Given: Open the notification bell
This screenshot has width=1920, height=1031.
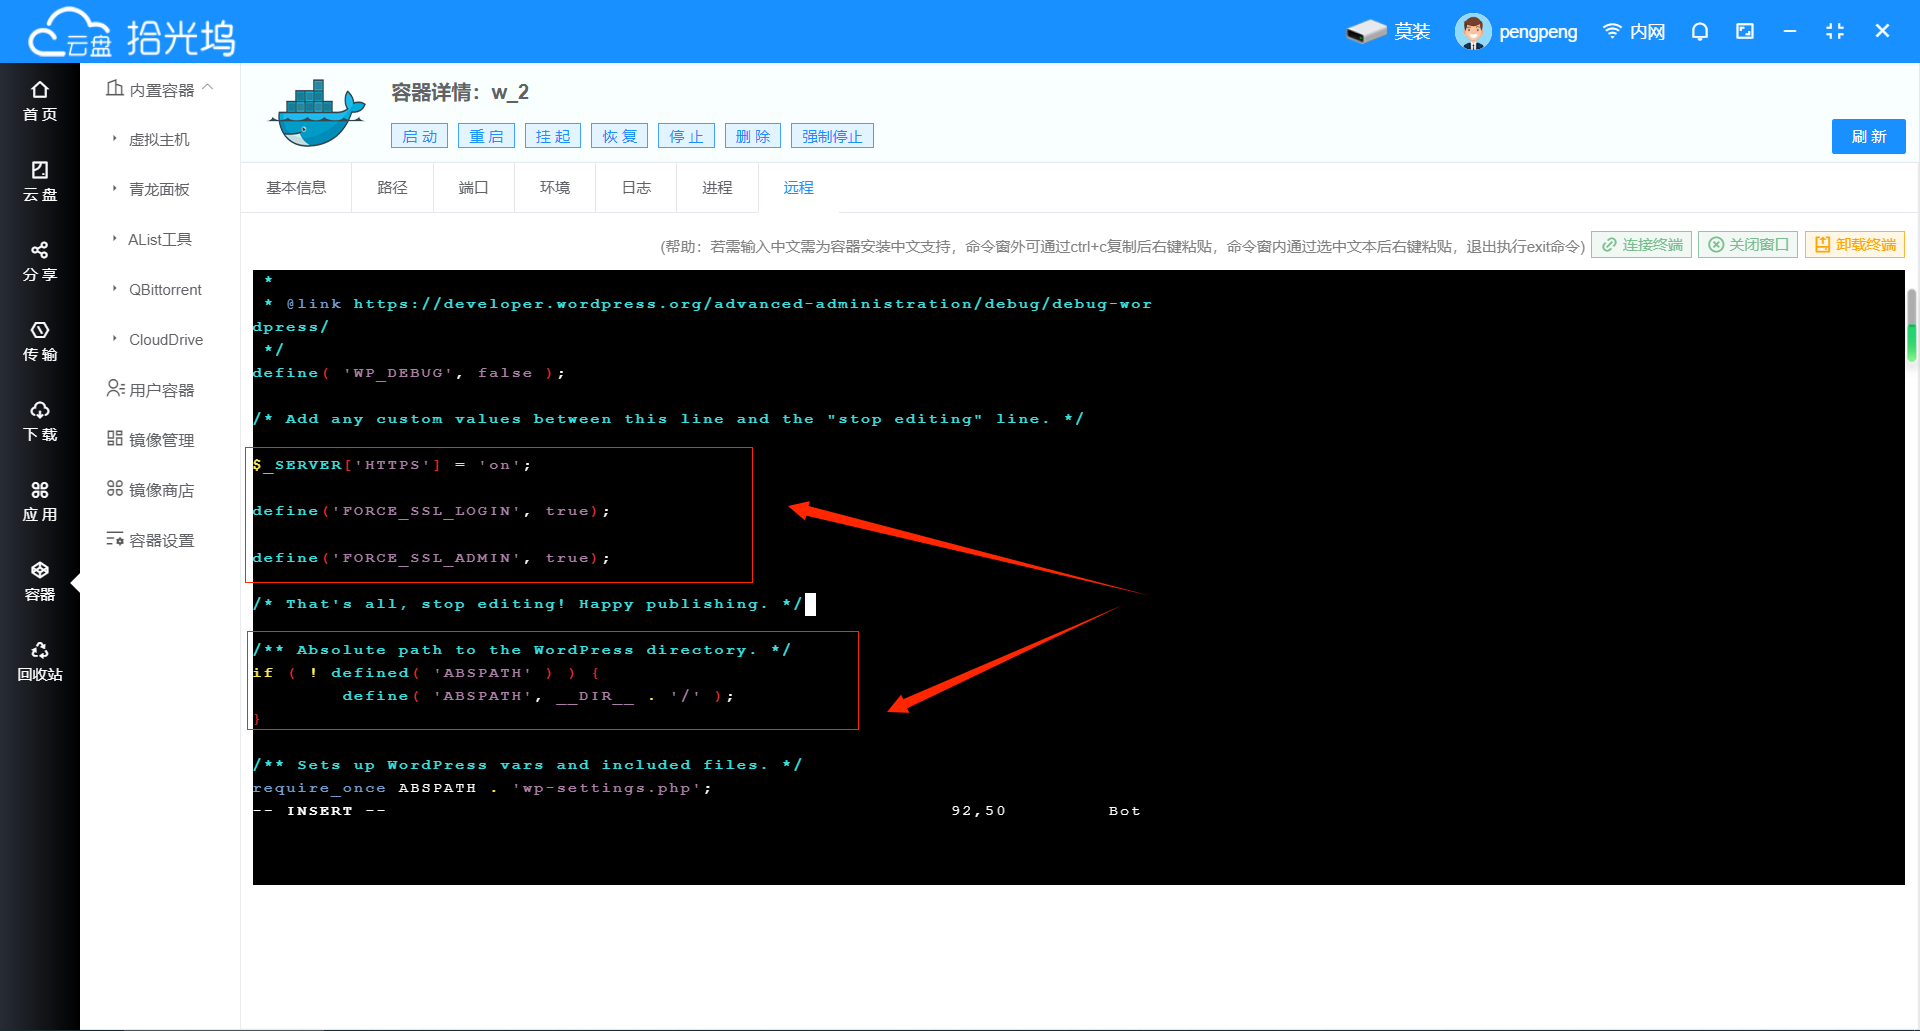Looking at the screenshot, I should click(x=1699, y=32).
